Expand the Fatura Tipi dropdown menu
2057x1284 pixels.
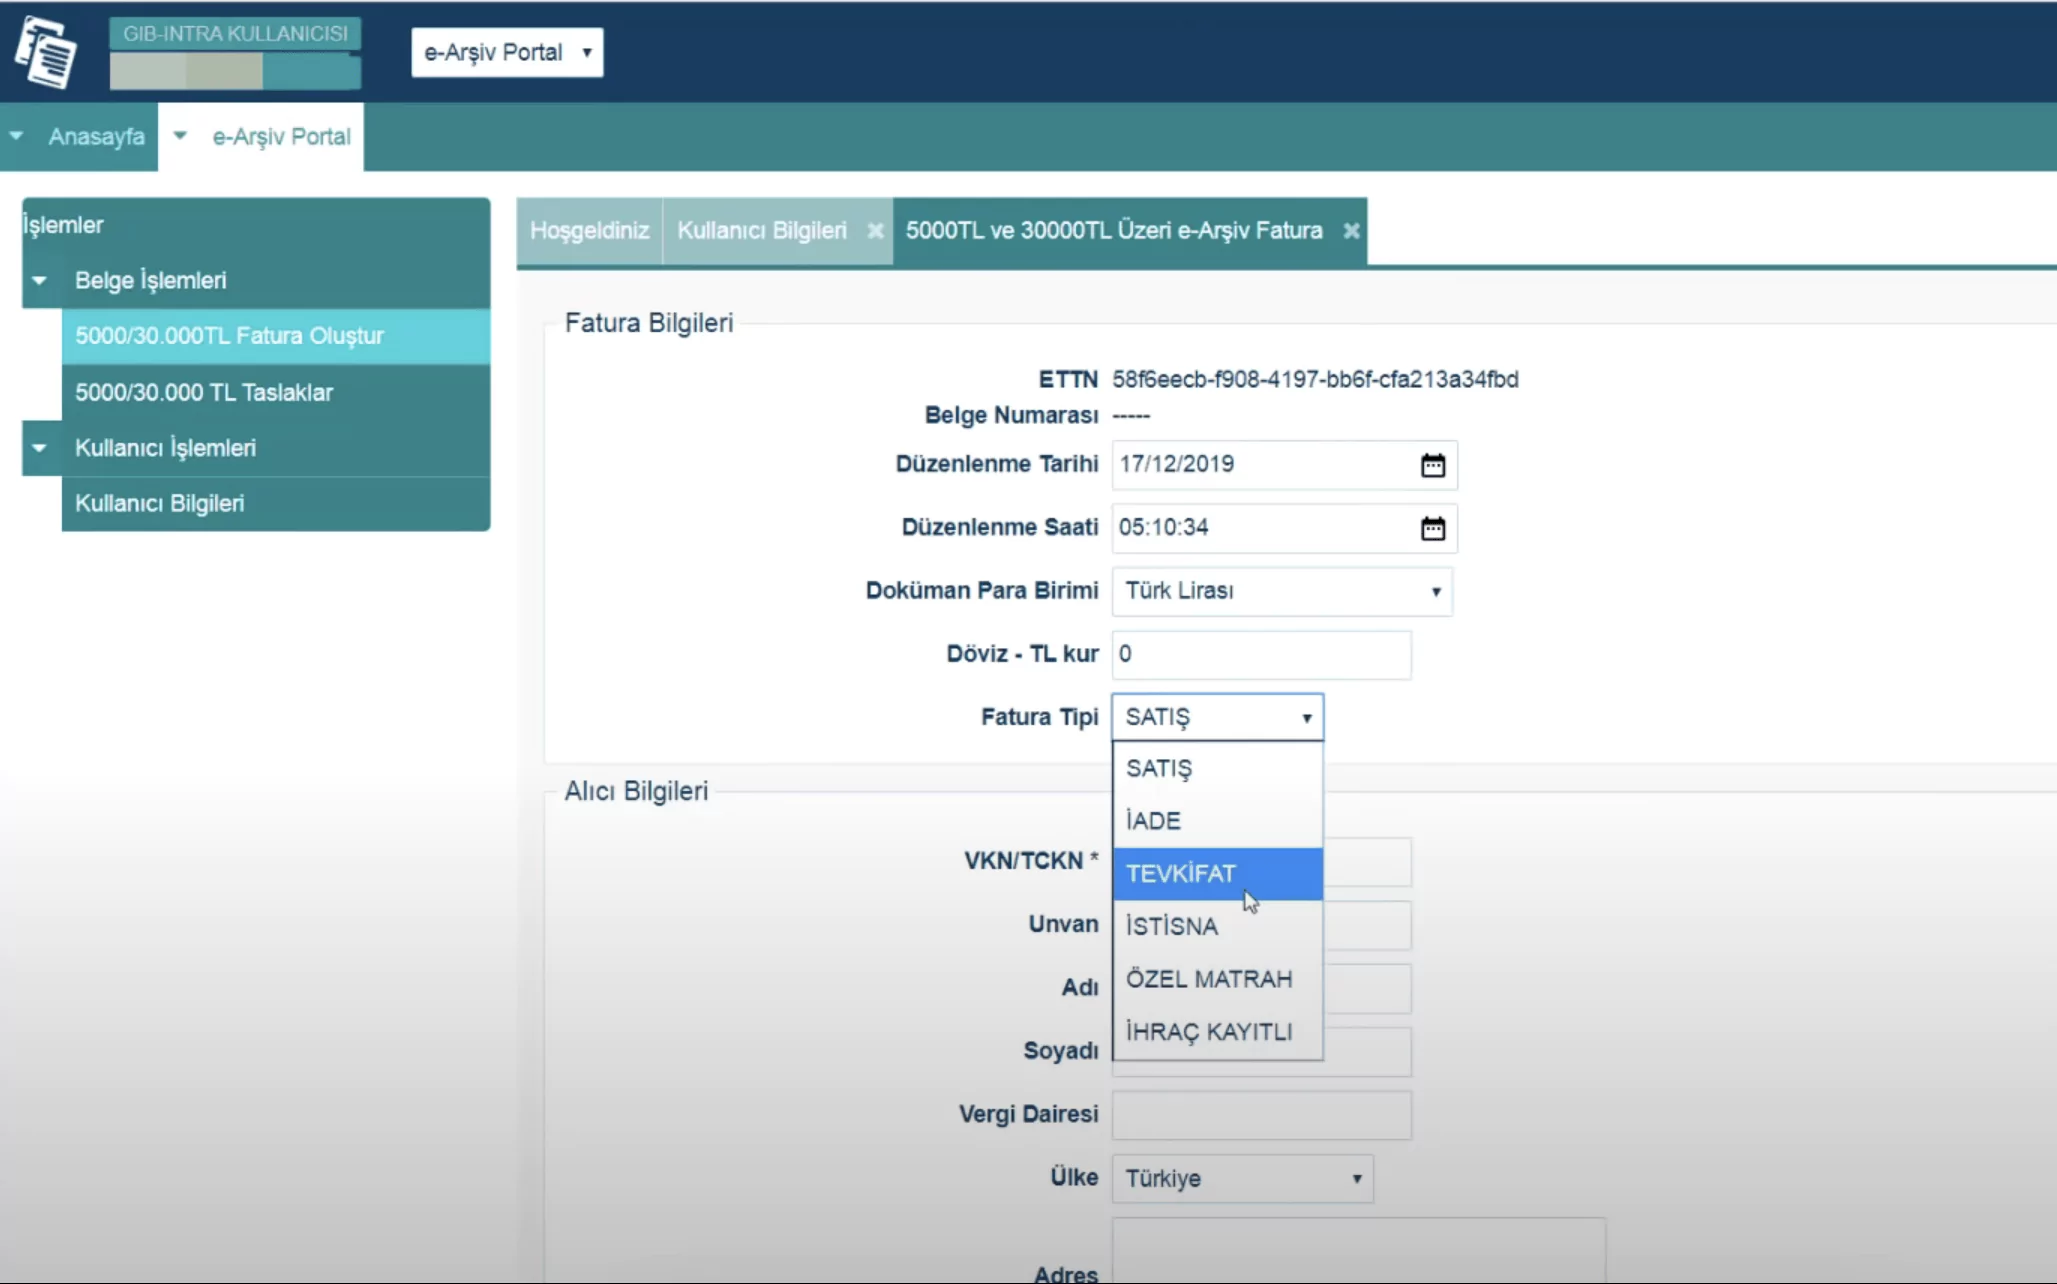pos(1216,716)
